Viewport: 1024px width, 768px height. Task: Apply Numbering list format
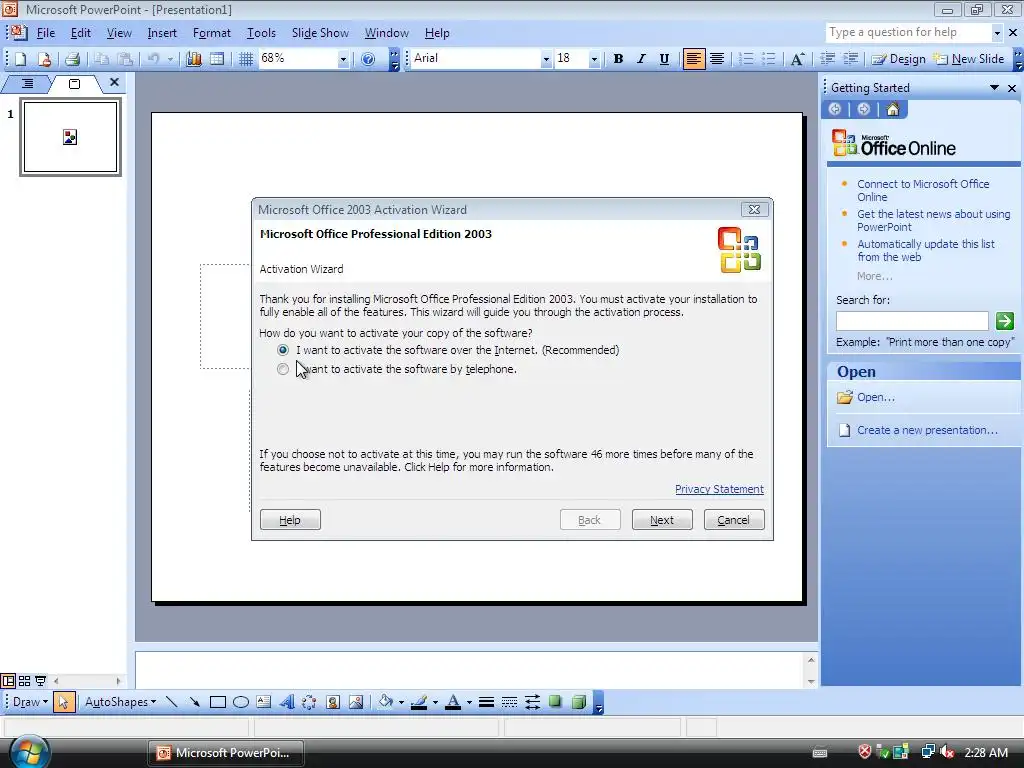(746, 59)
